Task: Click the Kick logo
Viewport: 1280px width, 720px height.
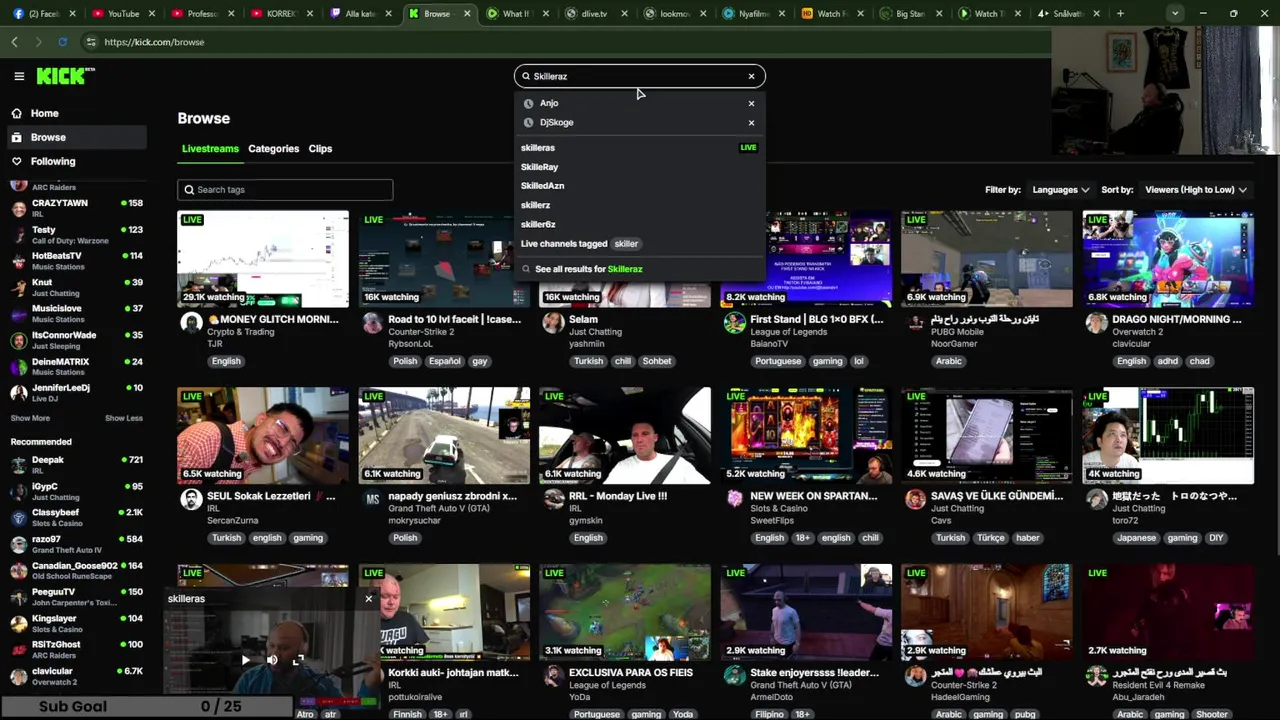Action: [65, 76]
